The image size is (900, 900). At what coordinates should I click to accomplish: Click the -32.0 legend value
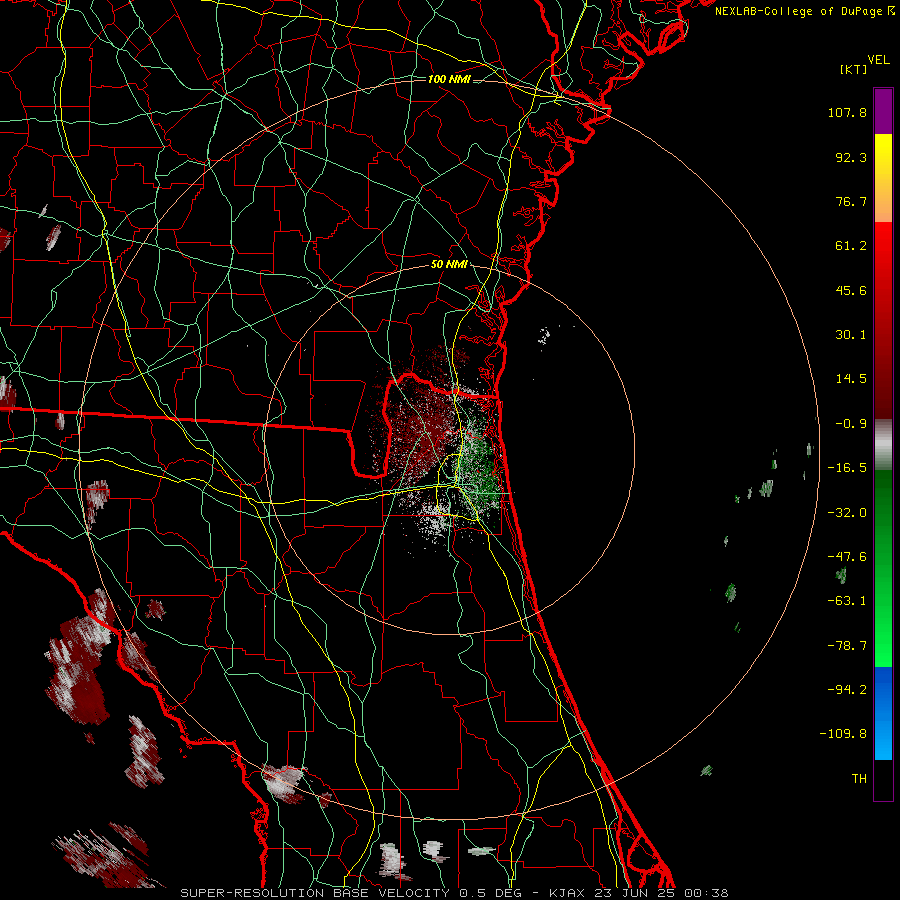847,513
